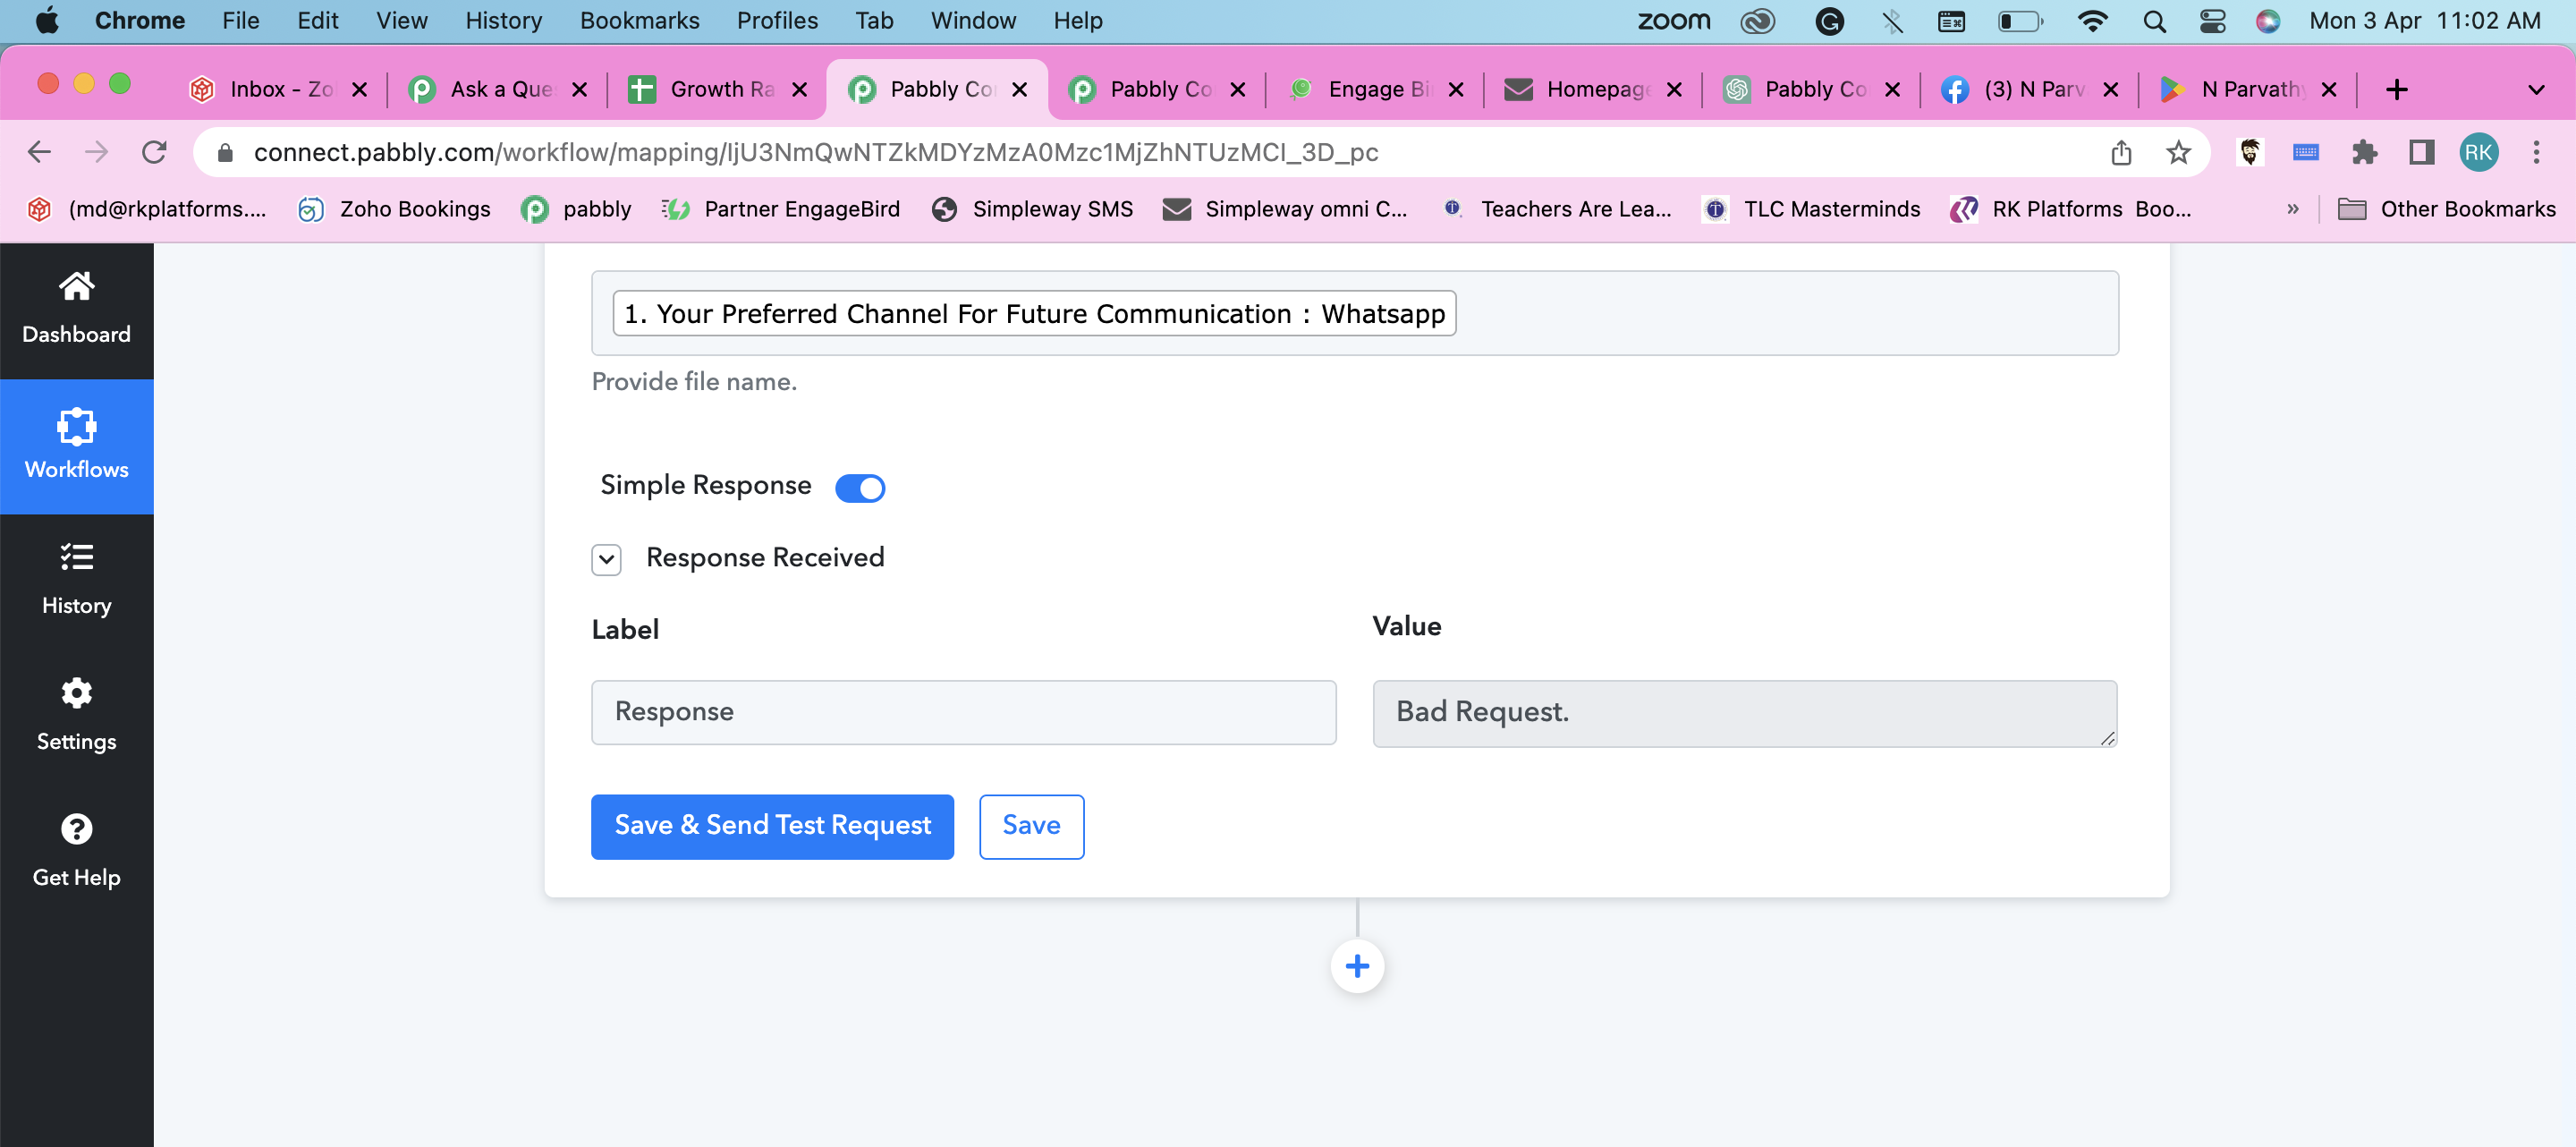Screen dimensions: 2576x1147
Task: Reload the current page
Action: click(154, 152)
